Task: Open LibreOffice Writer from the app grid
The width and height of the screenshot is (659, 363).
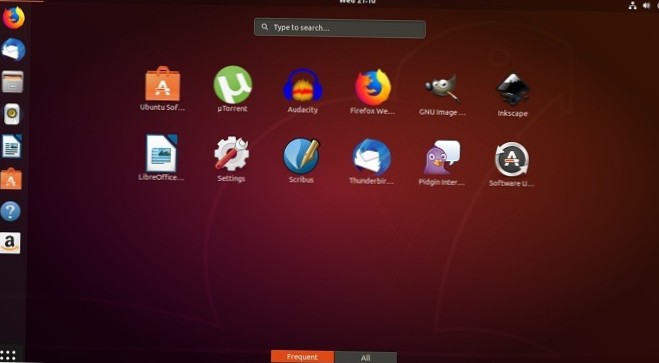Action: point(162,153)
